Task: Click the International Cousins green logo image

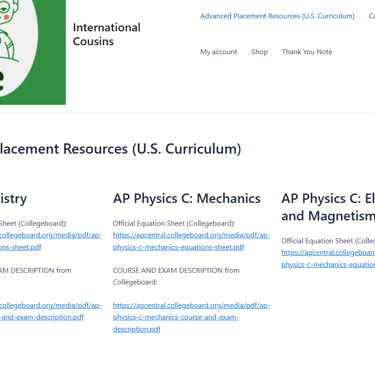Action: coord(33,52)
